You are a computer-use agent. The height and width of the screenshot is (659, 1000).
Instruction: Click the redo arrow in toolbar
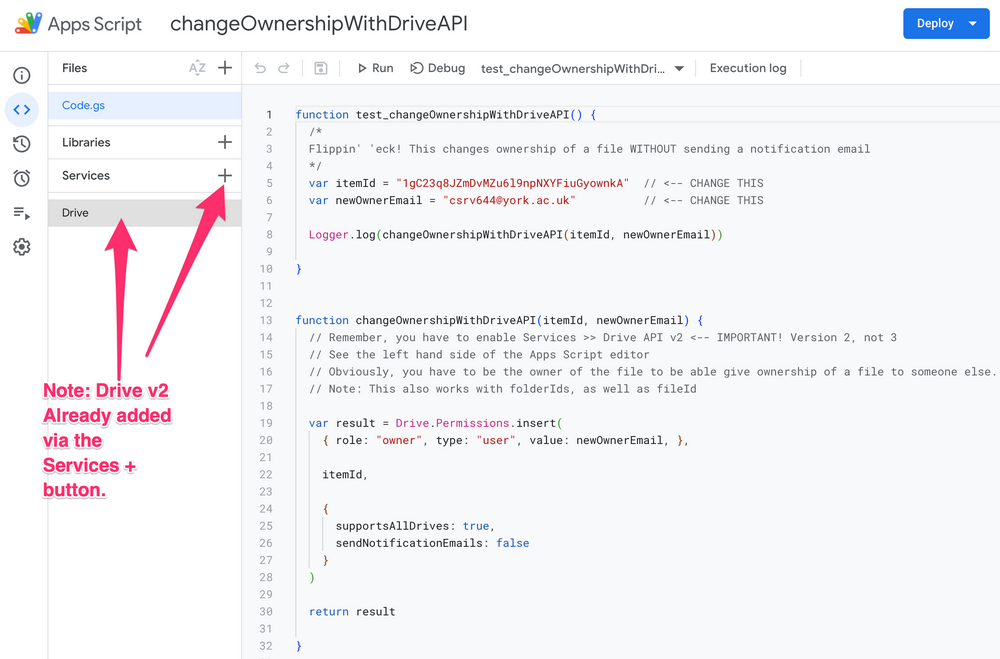click(x=284, y=68)
